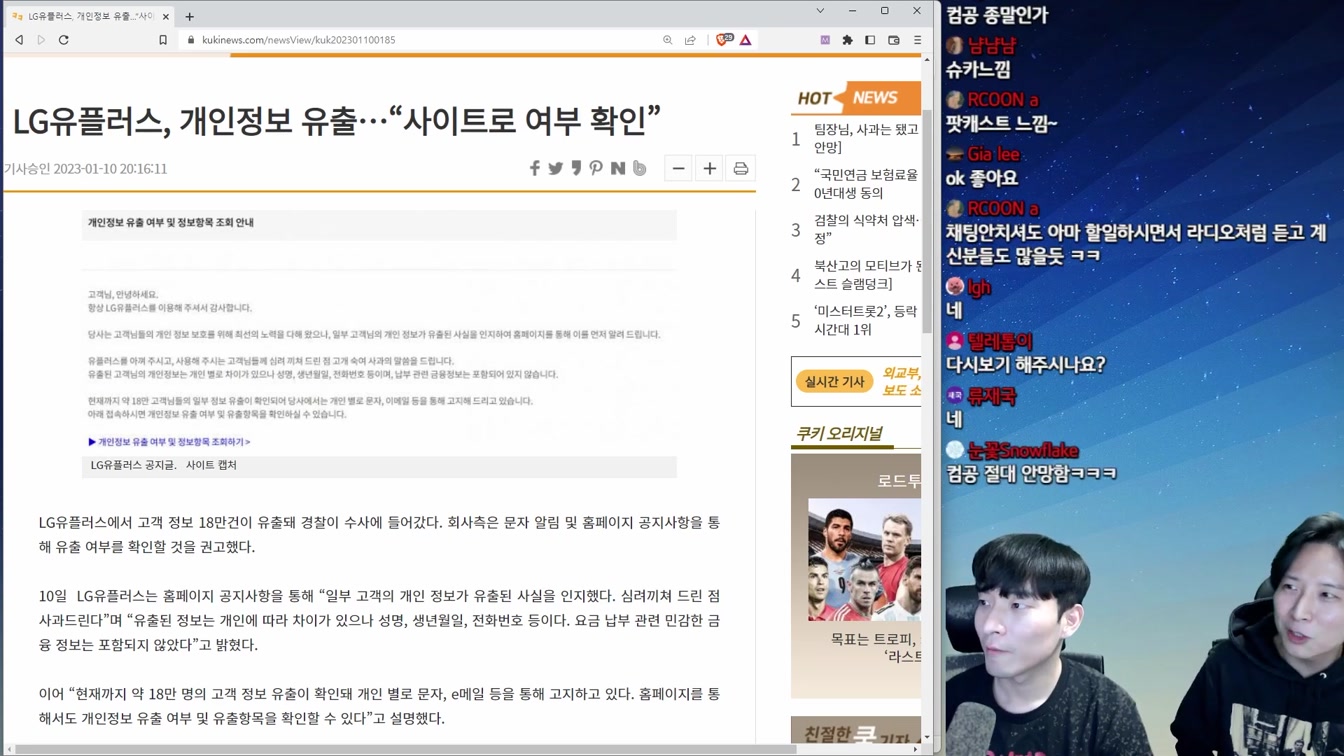Open a new browser tab

coord(189,16)
